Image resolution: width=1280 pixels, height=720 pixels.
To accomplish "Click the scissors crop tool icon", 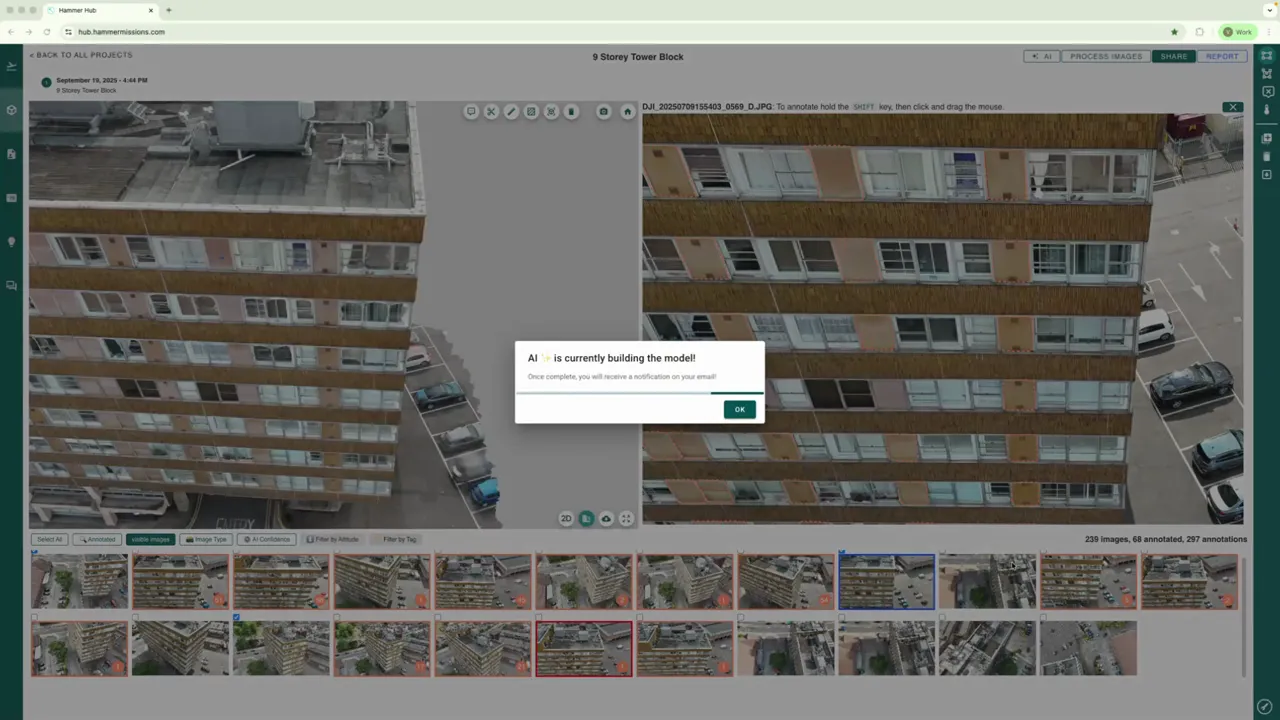I will click(491, 111).
